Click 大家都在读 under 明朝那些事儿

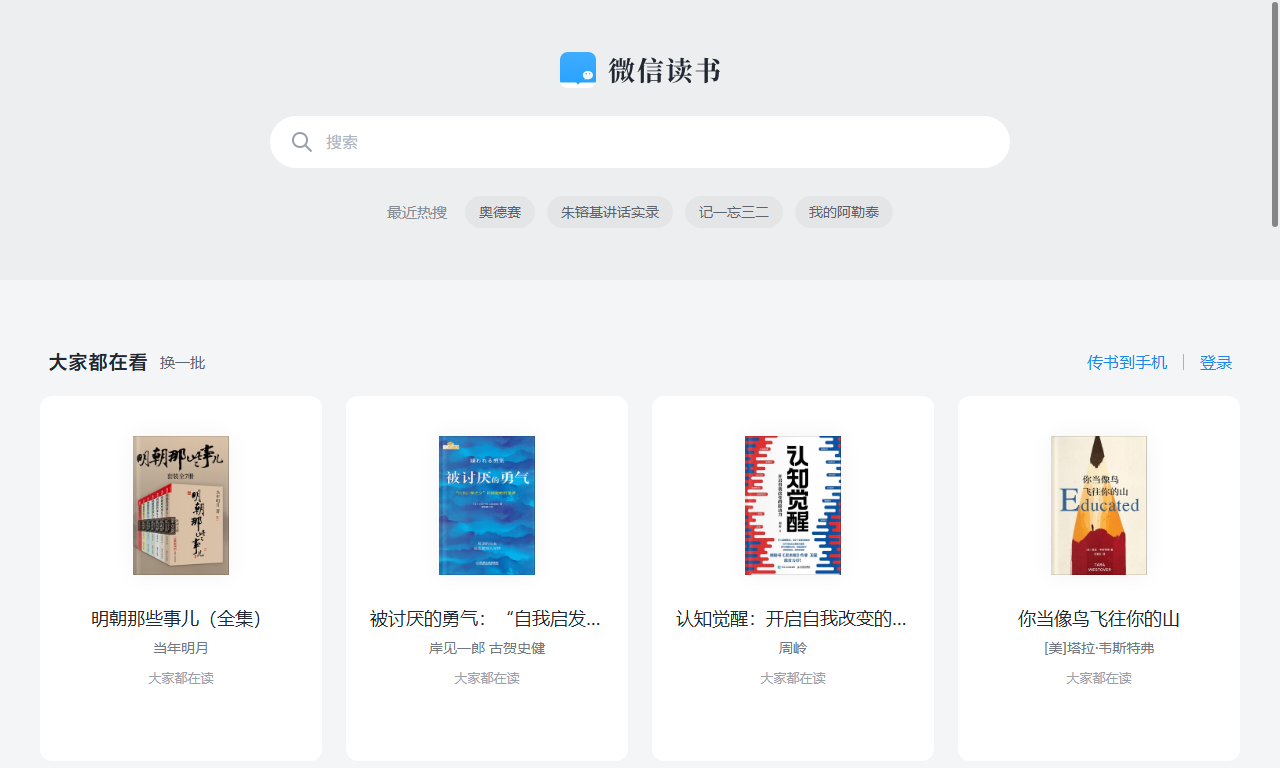[x=181, y=678]
